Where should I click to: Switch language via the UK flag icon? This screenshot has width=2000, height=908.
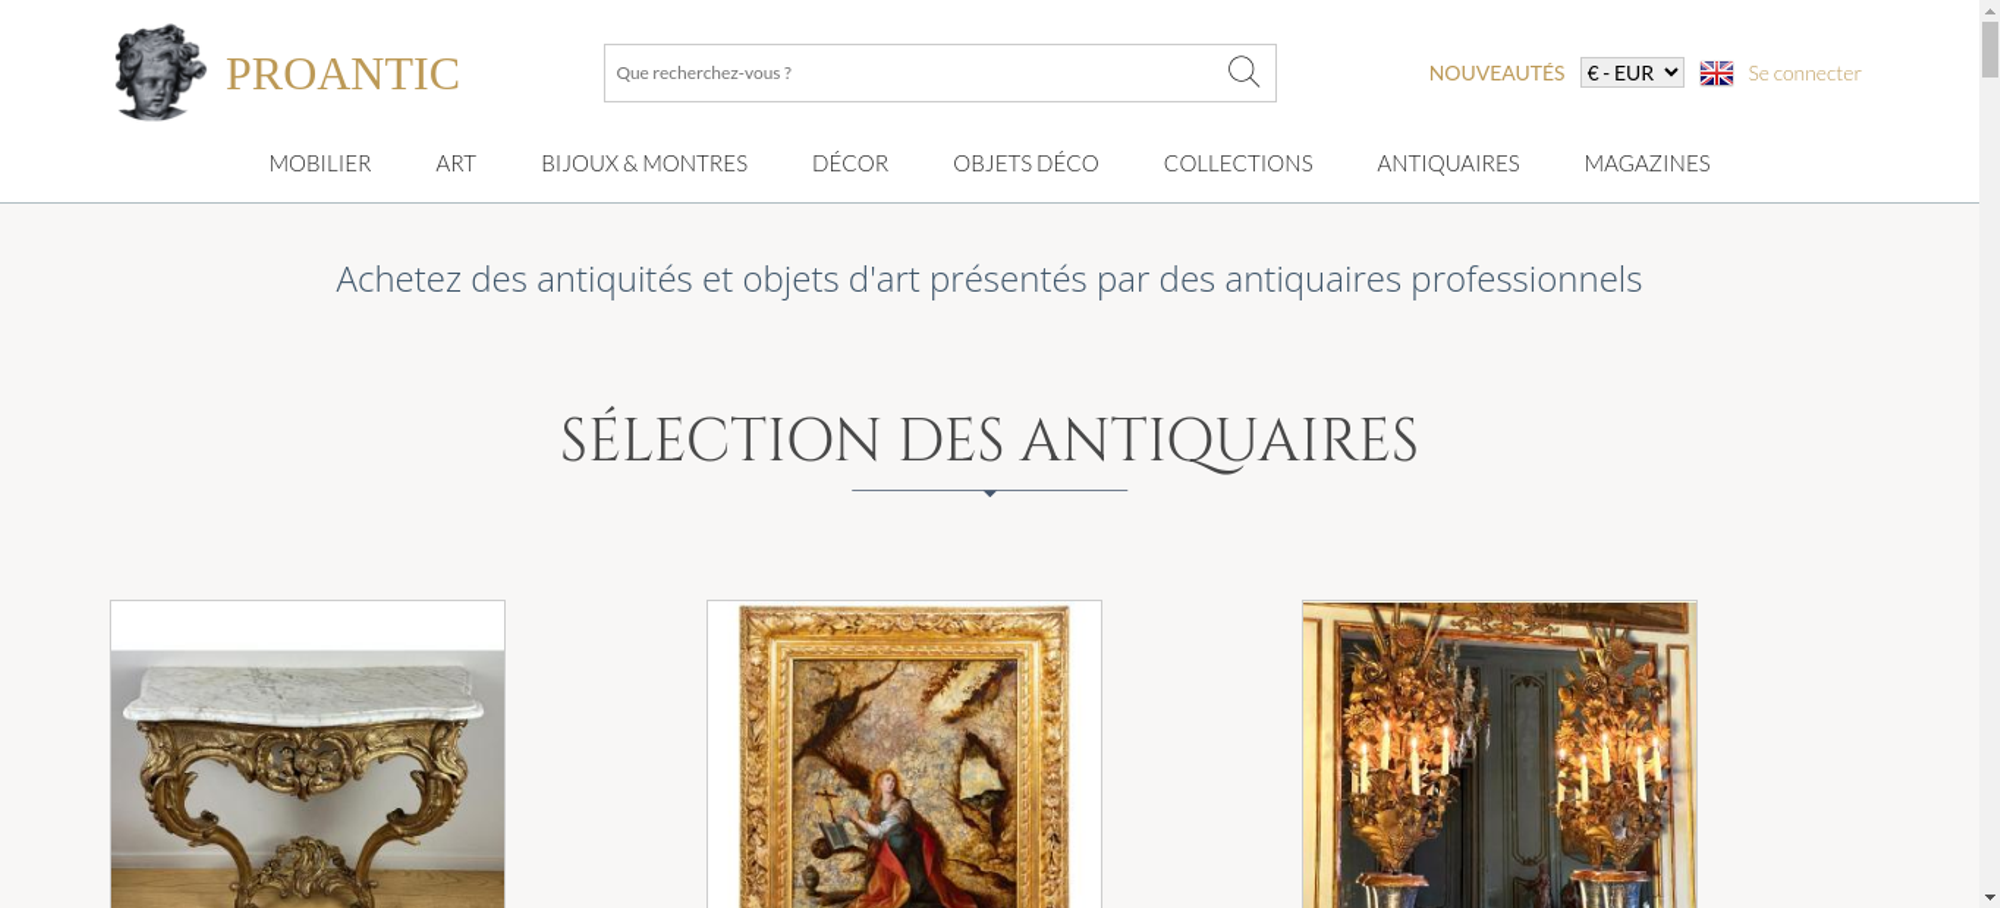point(1716,73)
